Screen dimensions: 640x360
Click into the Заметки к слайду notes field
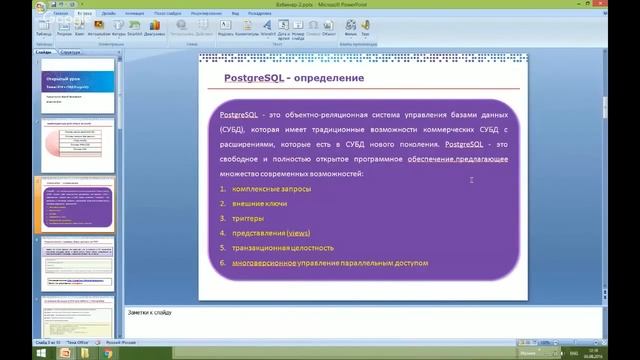tap(363, 322)
